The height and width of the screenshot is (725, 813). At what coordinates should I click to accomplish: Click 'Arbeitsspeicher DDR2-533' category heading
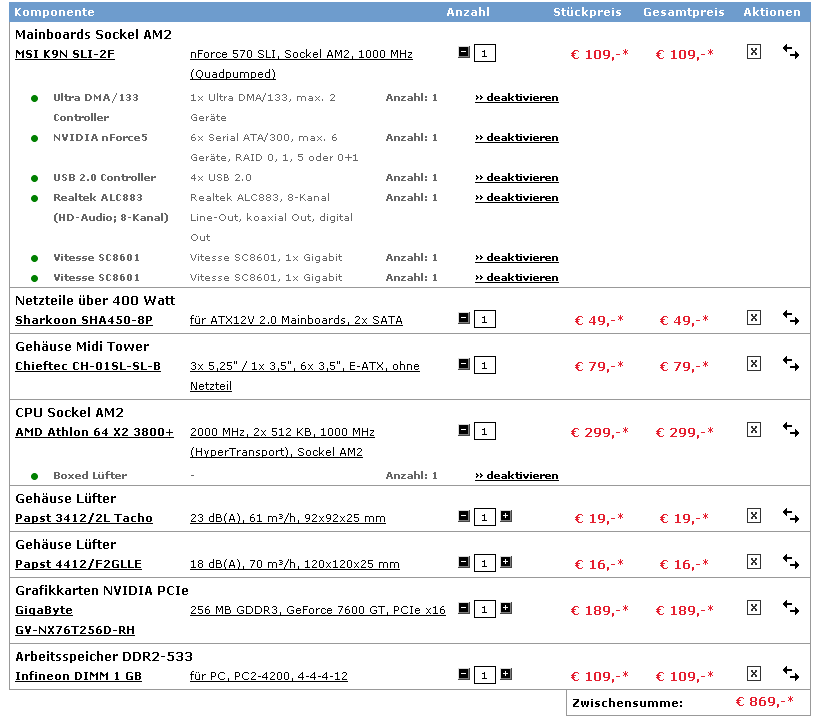pos(104,657)
